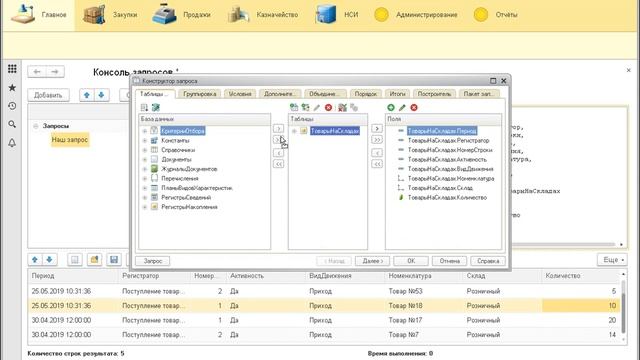640x360 pixels.
Task: Open the Продажи cash register section
Action: (x=181, y=15)
